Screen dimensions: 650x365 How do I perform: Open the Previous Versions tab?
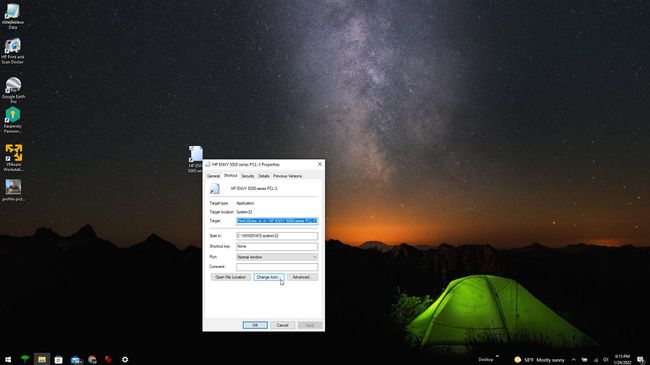[287, 176]
